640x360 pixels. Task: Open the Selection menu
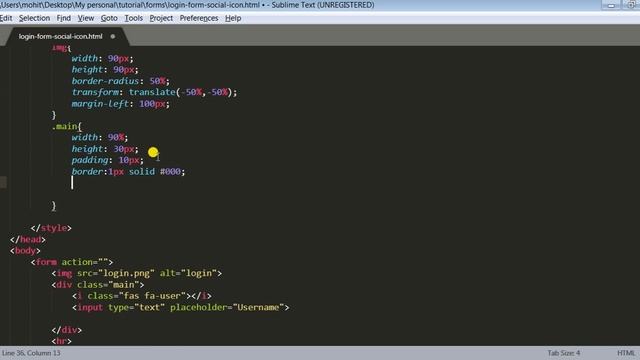pos(34,18)
